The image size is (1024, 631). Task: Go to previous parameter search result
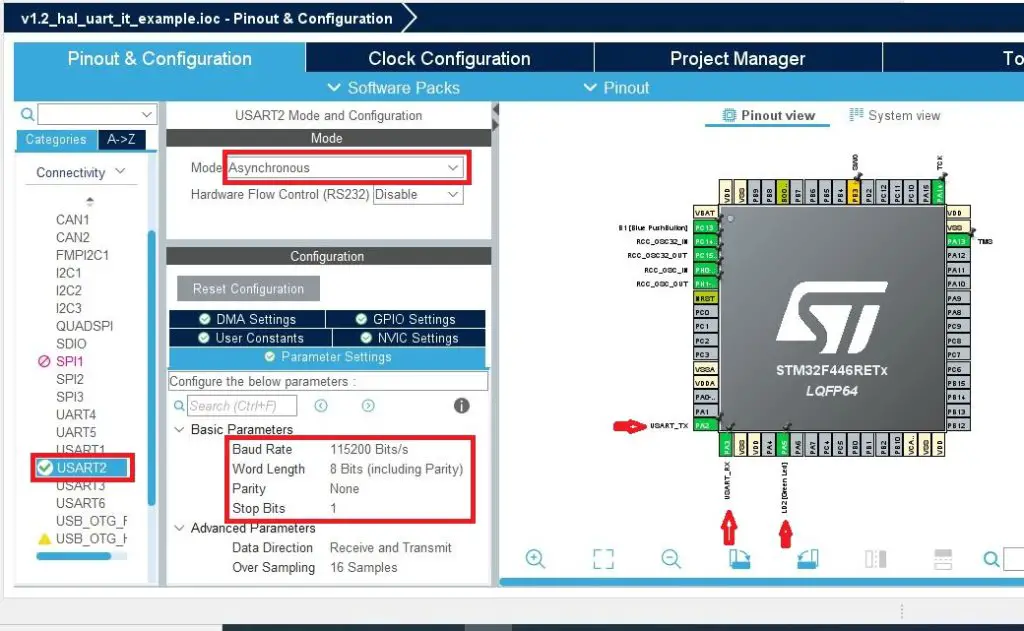click(x=321, y=406)
